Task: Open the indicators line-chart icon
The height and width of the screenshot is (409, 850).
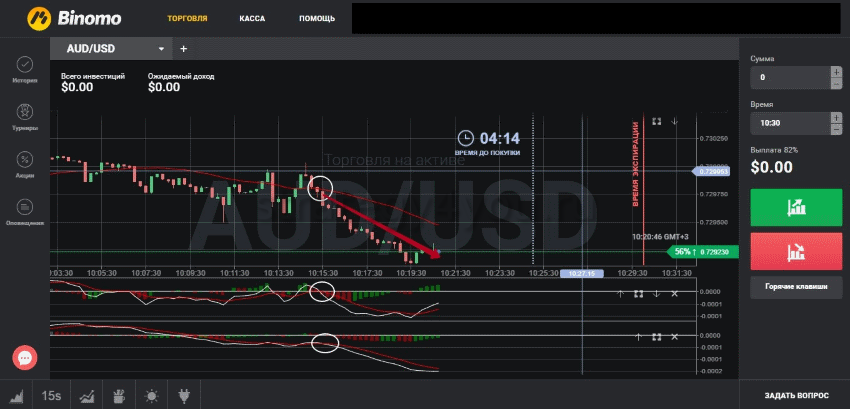Action: pyautogui.click(x=87, y=395)
